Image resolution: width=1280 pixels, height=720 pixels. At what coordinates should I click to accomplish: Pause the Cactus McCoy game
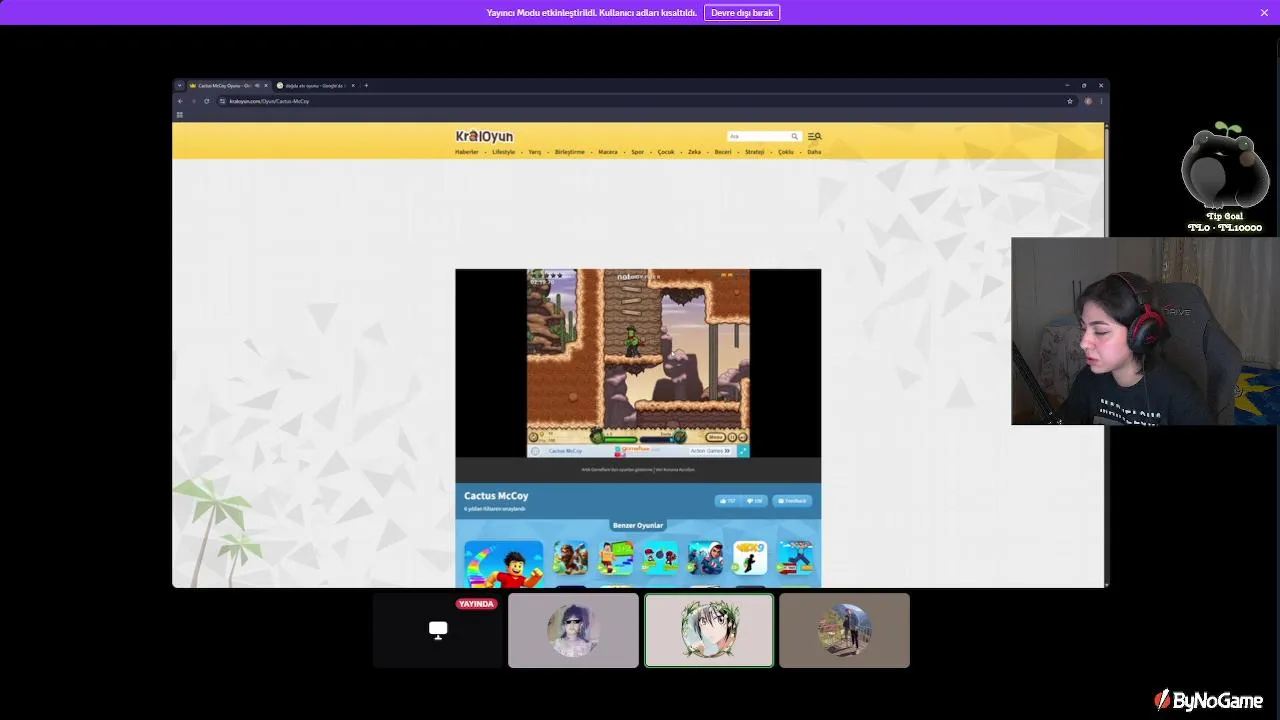pos(732,437)
